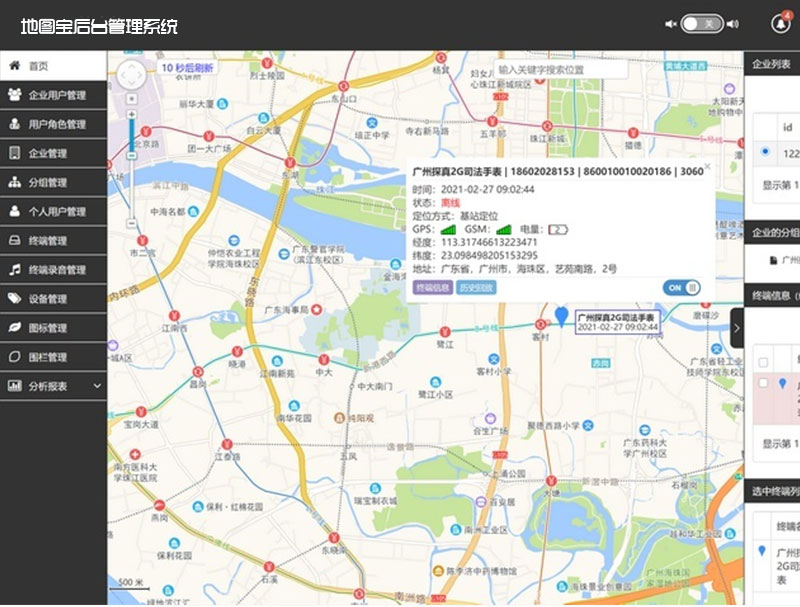Screen dimensions: 800x607
Task: Click the 离线 status text
Action: point(451,203)
